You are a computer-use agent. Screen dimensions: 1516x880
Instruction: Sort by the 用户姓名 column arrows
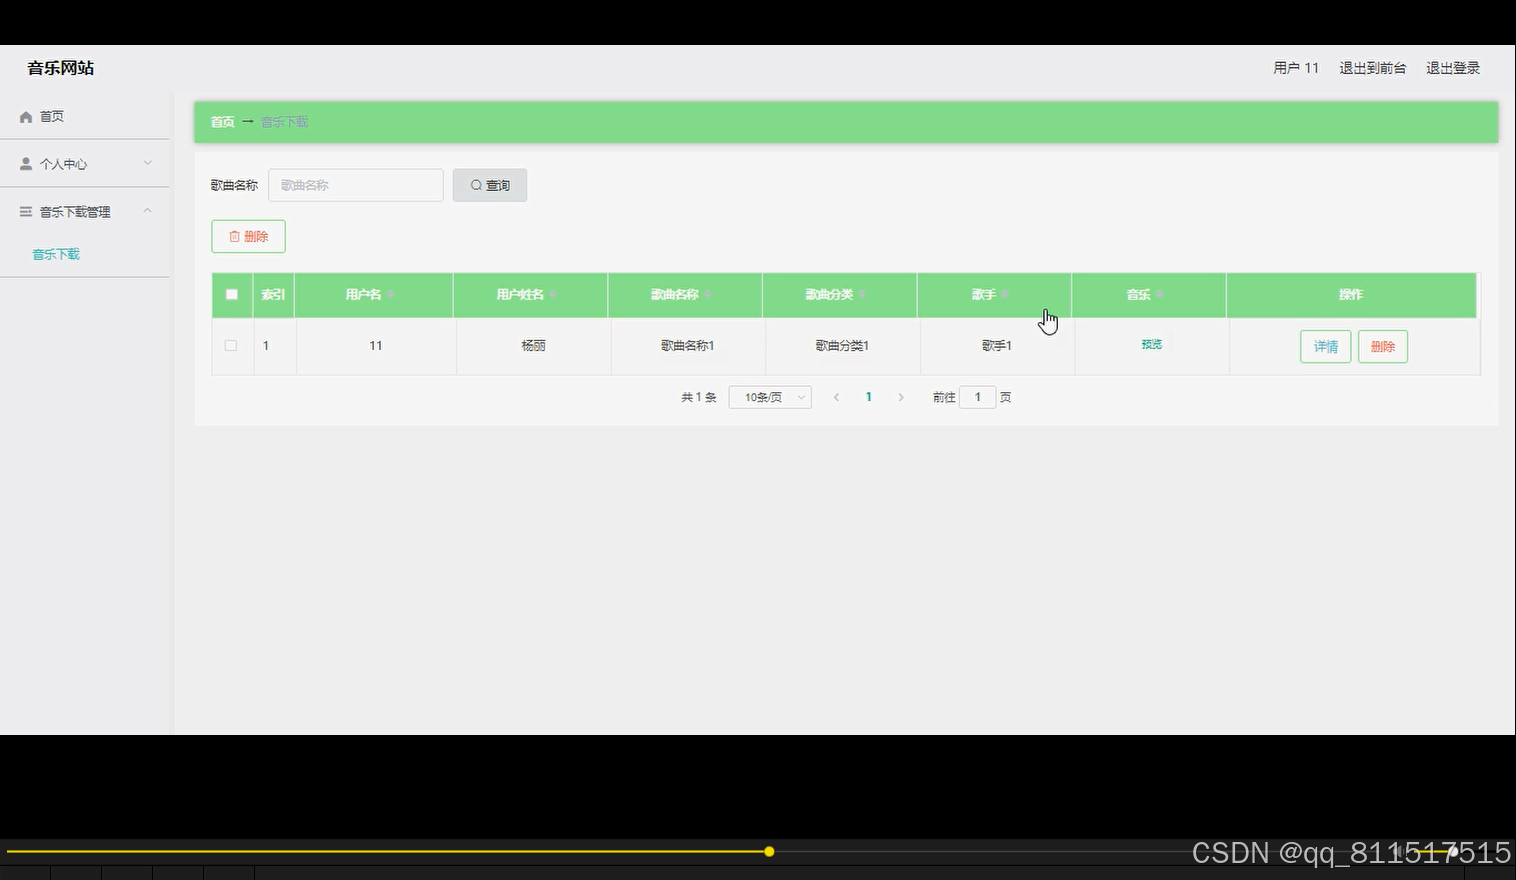click(x=553, y=295)
